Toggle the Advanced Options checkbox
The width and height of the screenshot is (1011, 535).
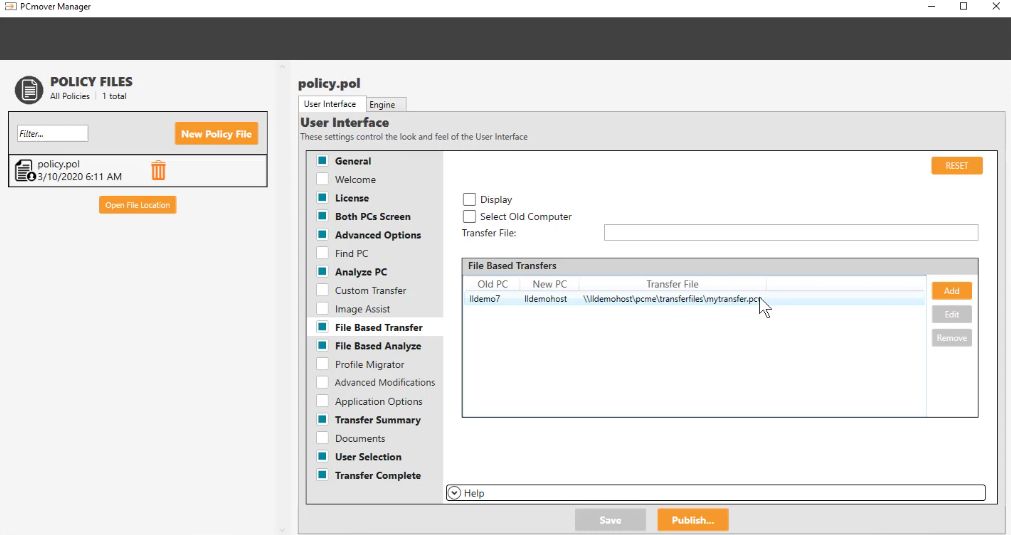click(x=322, y=235)
